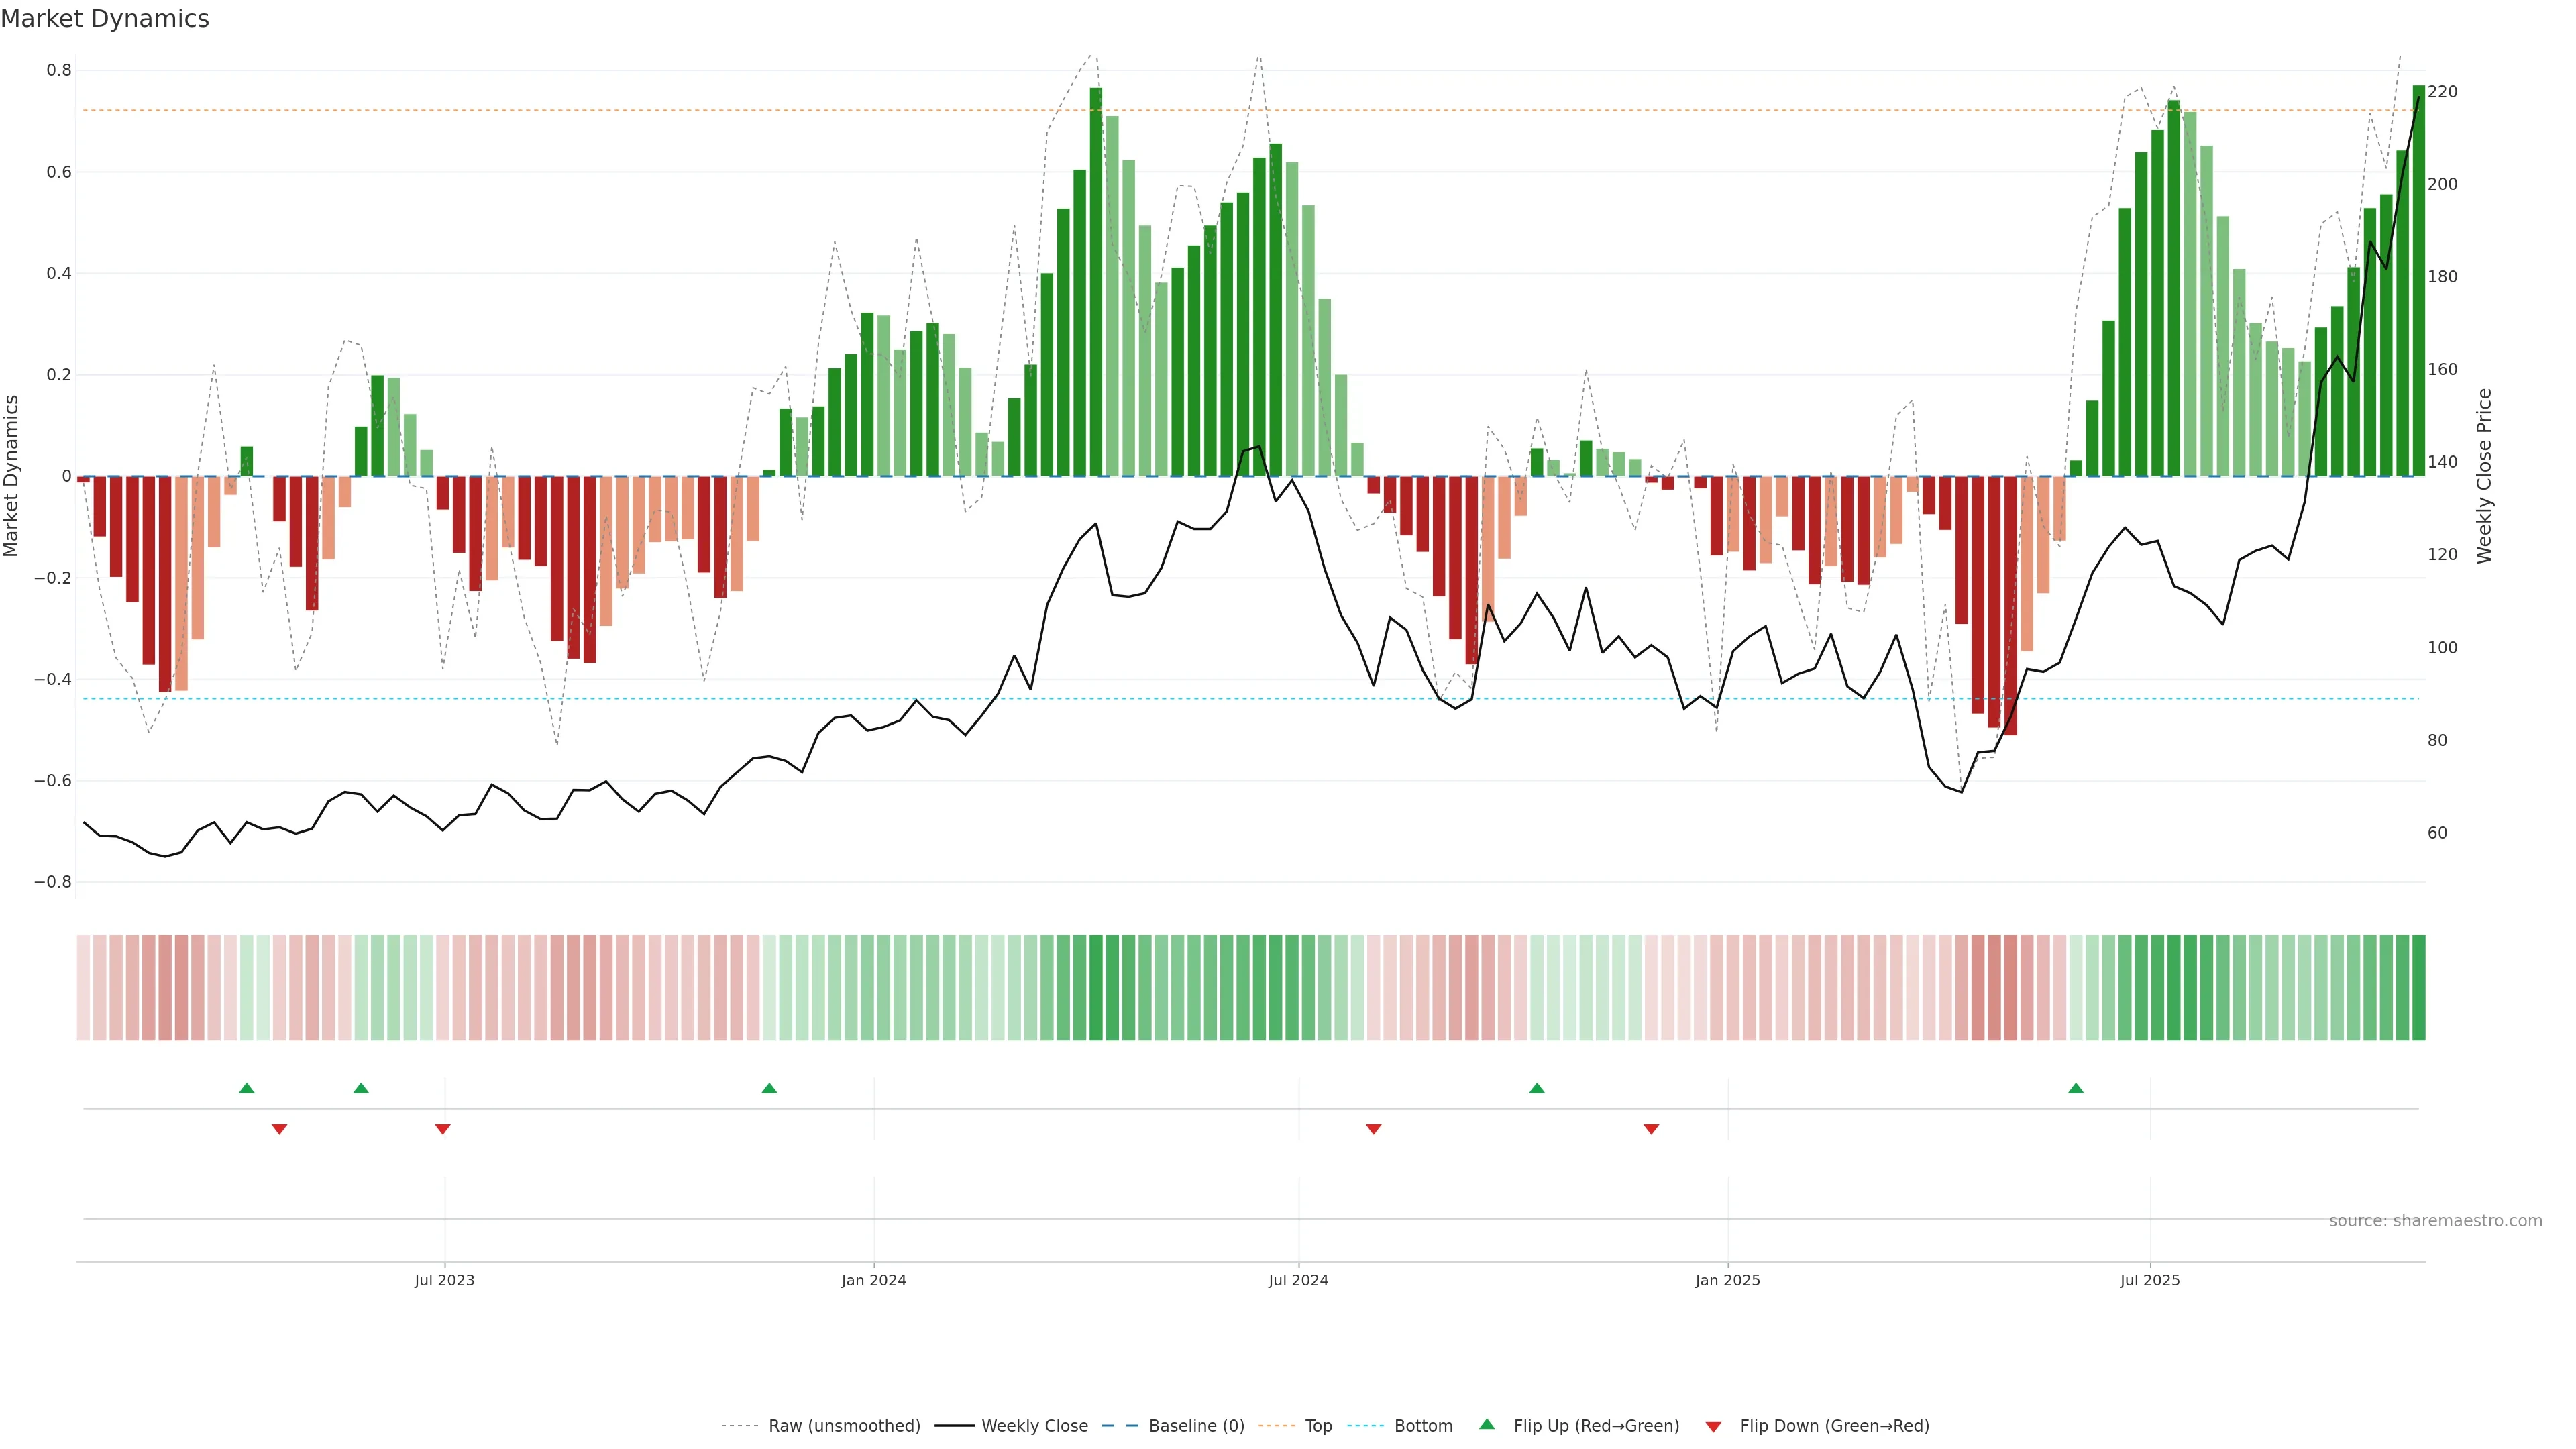Click the flip-down marker shortly after Jul 2024

click(x=1373, y=1129)
